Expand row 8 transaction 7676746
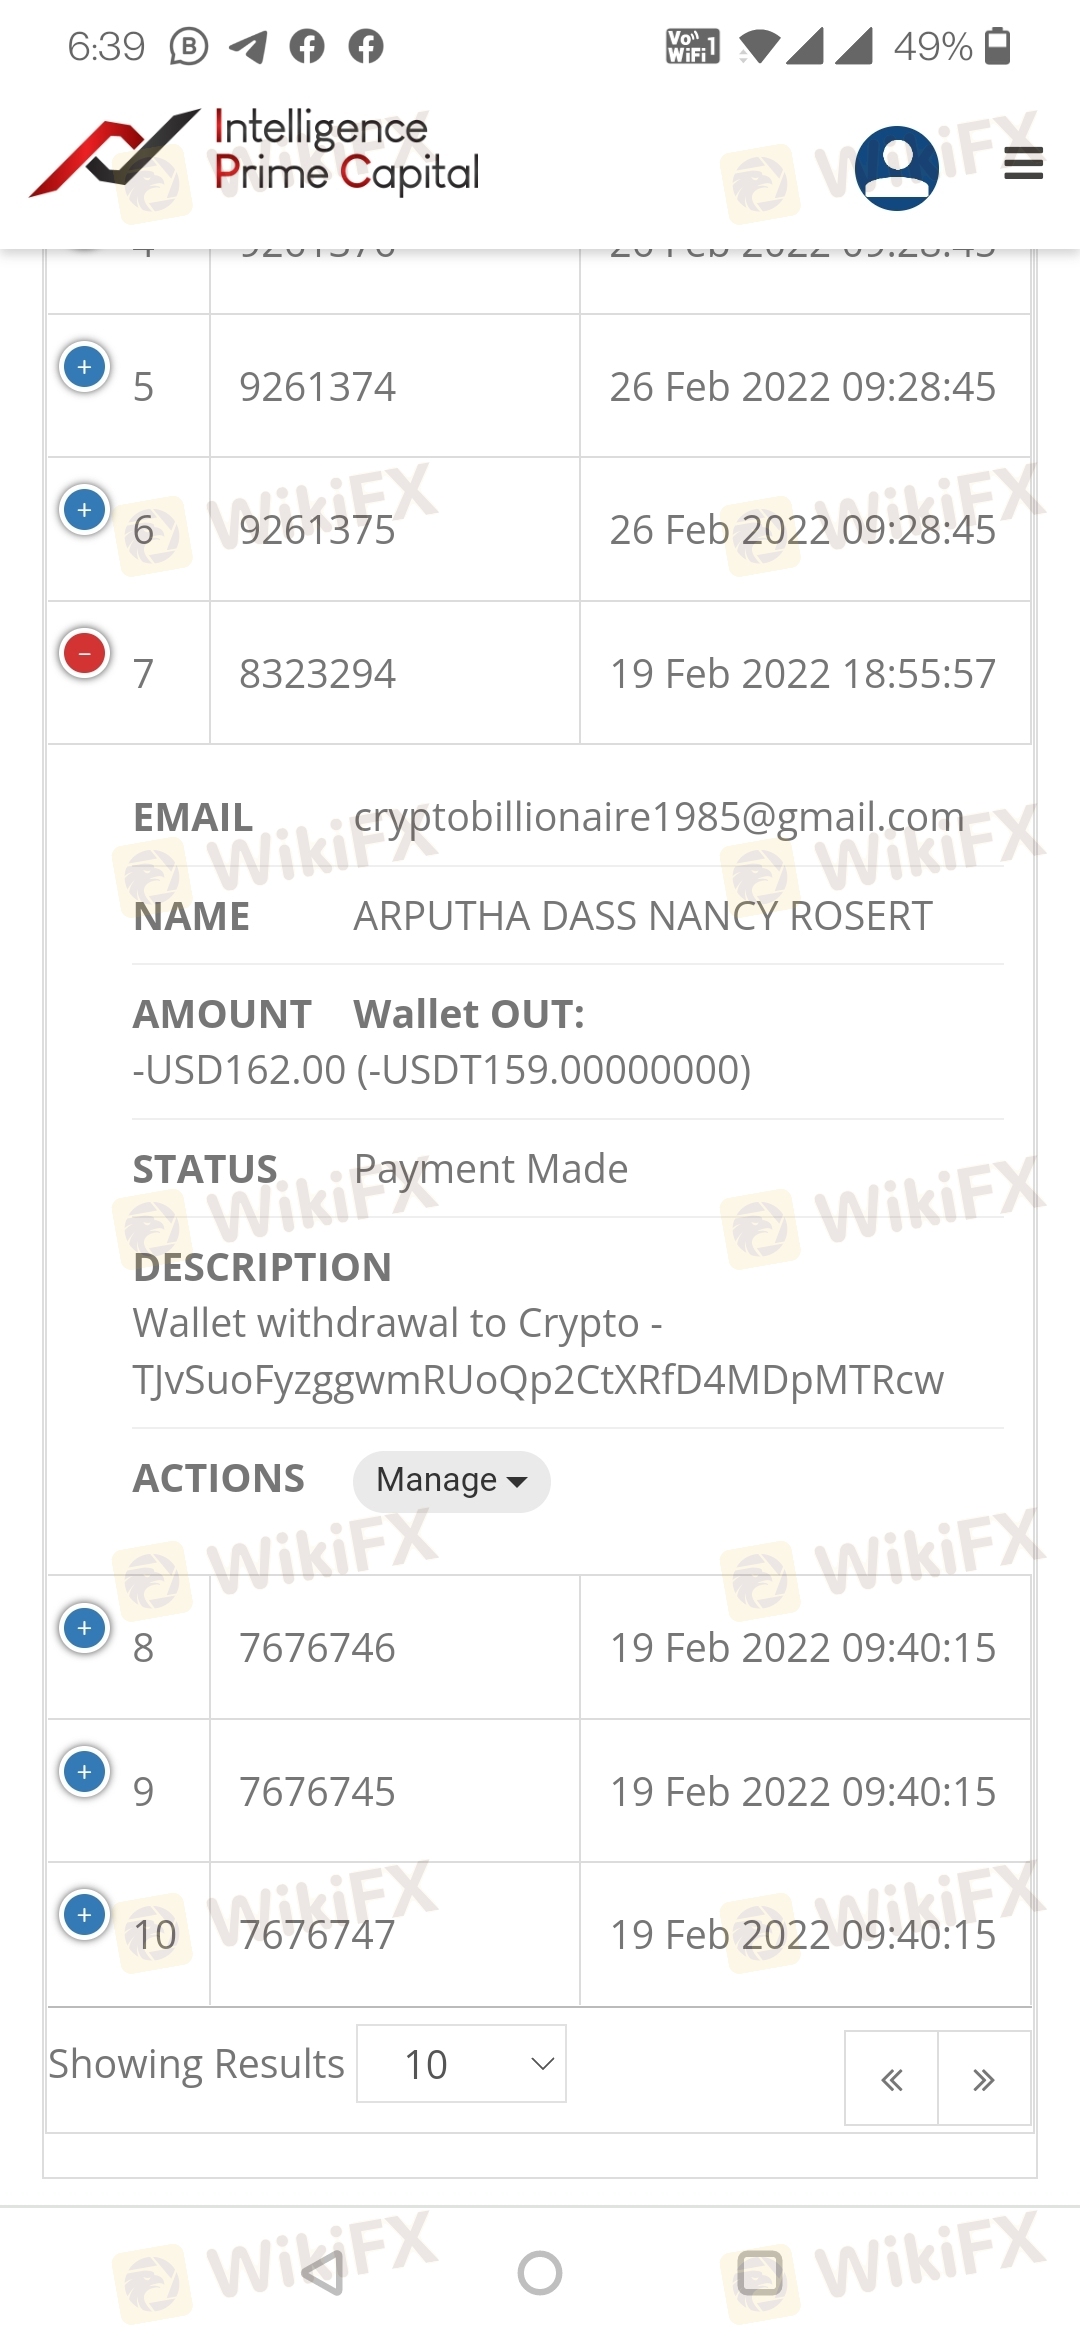The height and width of the screenshot is (2340, 1080). pyautogui.click(x=85, y=1628)
